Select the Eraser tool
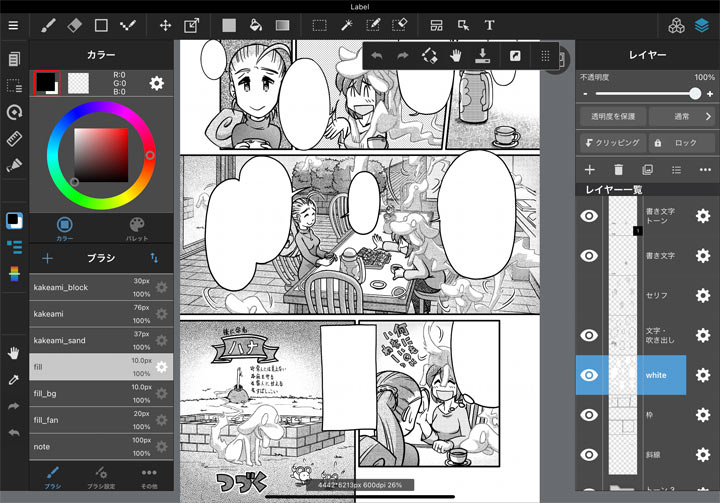Viewport: 720px width, 503px height. [x=74, y=25]
